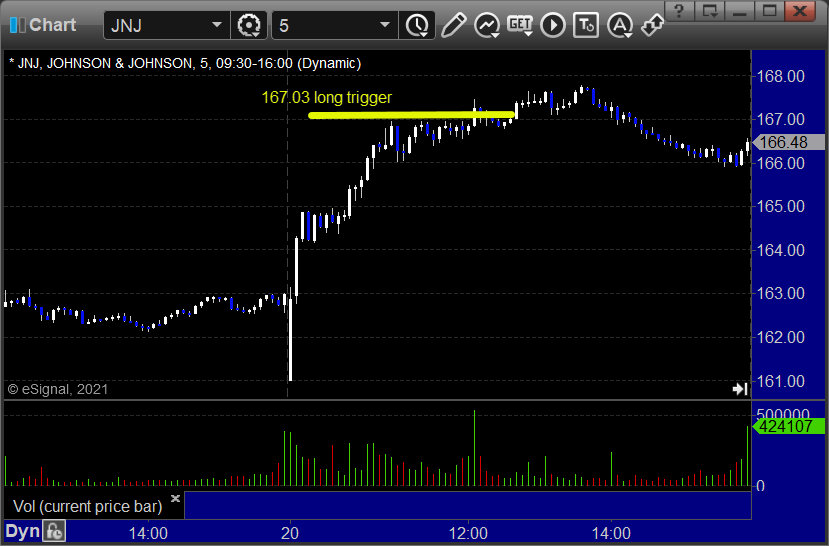This screenshot has height=546, width=829.
Task: Open the alerts 'A' circle menu
Action: click(620, 25)
